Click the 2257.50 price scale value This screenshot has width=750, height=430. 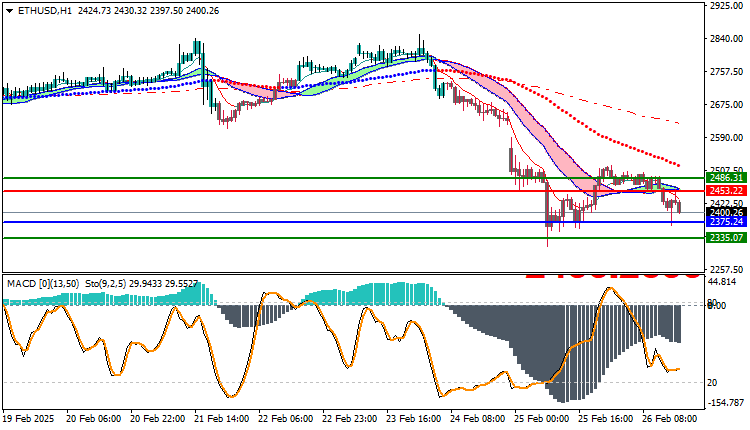727,270
